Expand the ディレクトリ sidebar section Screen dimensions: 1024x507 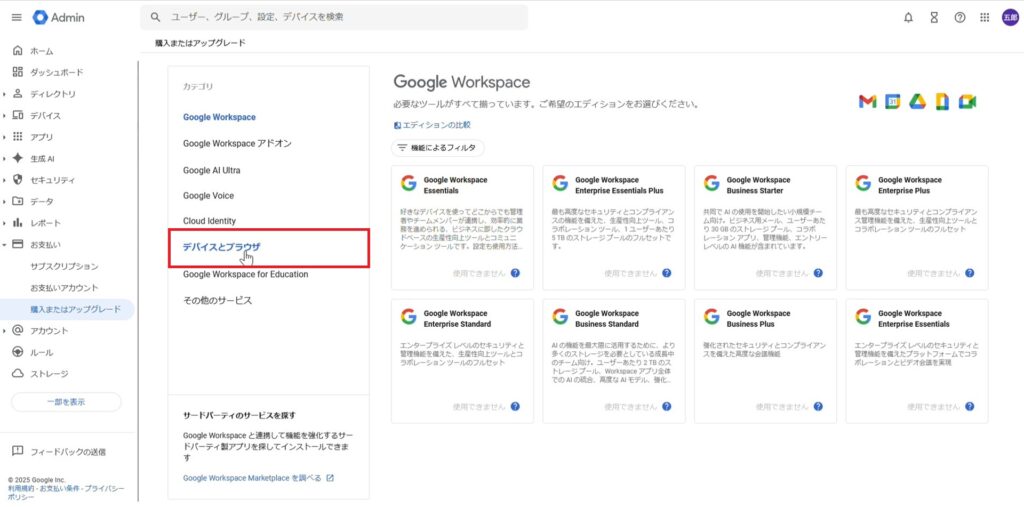(x=5, y=94)
